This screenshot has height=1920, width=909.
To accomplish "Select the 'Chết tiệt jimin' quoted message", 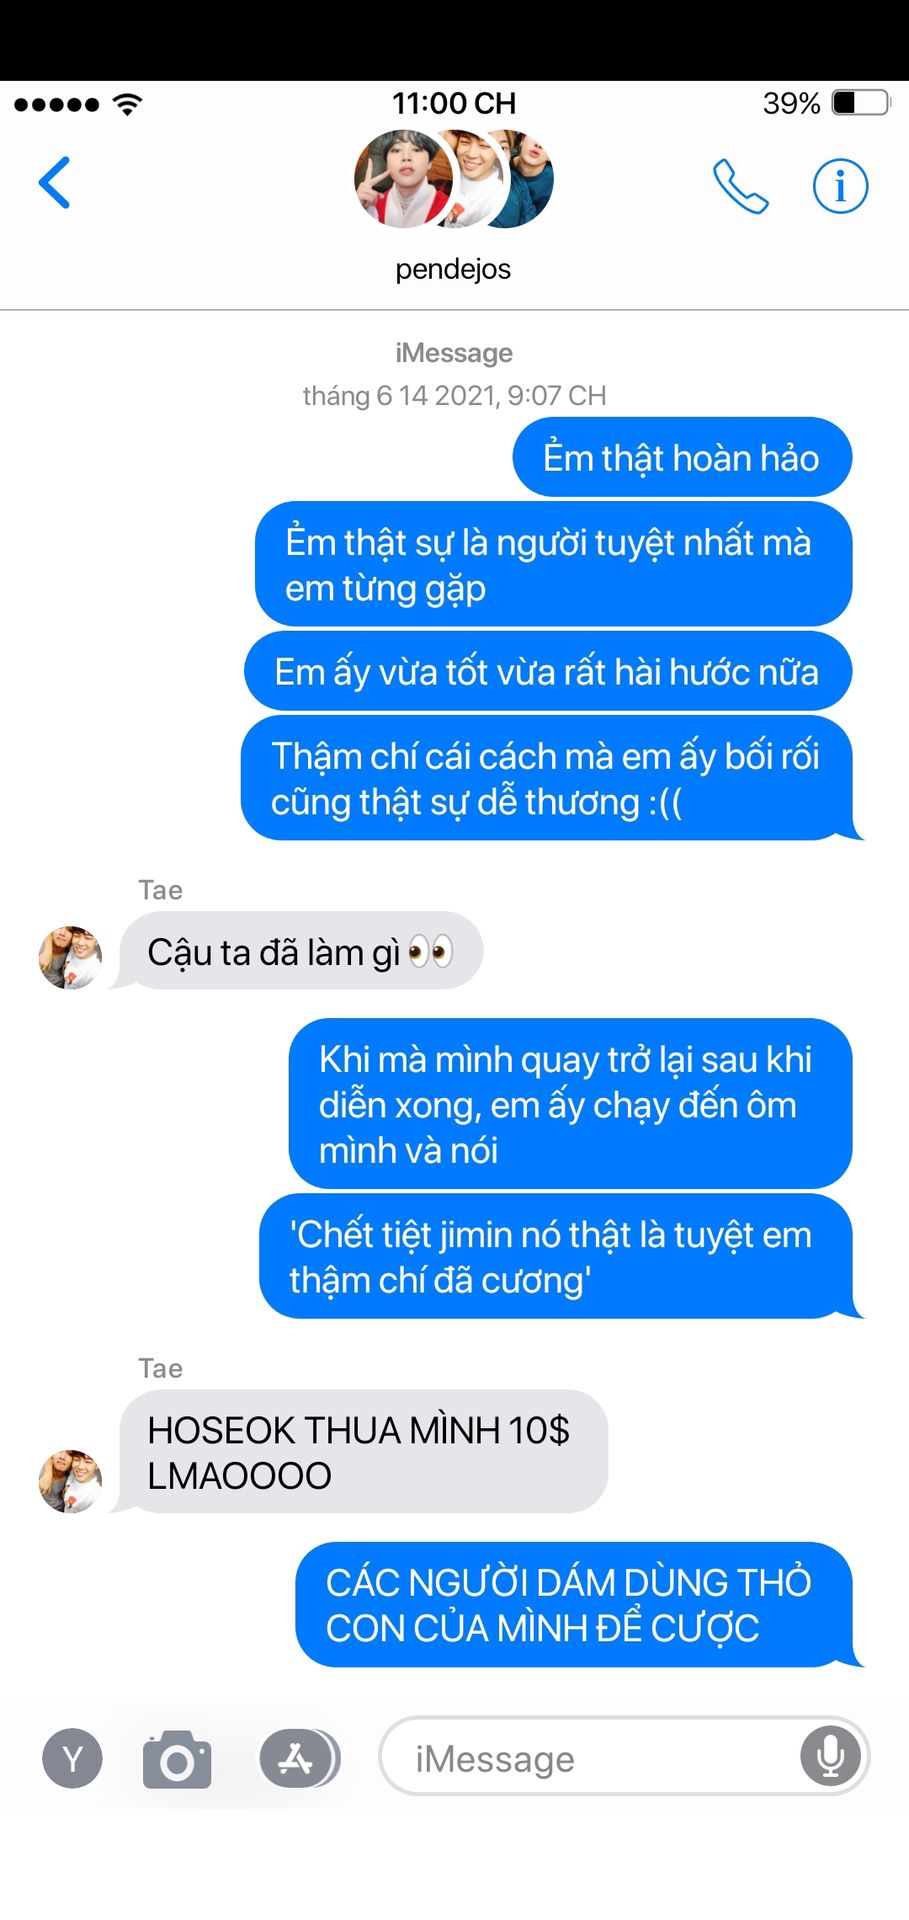I will [556, 1257].
